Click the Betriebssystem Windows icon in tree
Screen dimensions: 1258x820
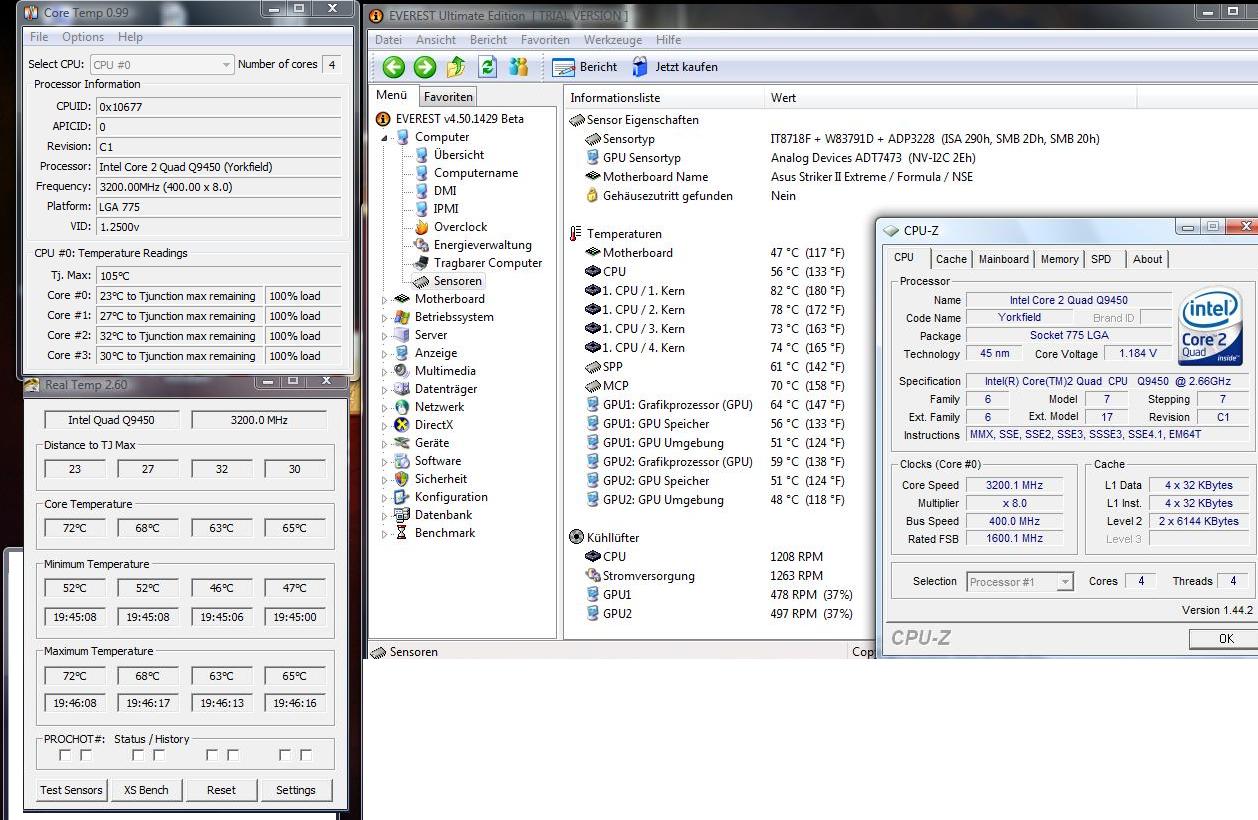point(403,317)
